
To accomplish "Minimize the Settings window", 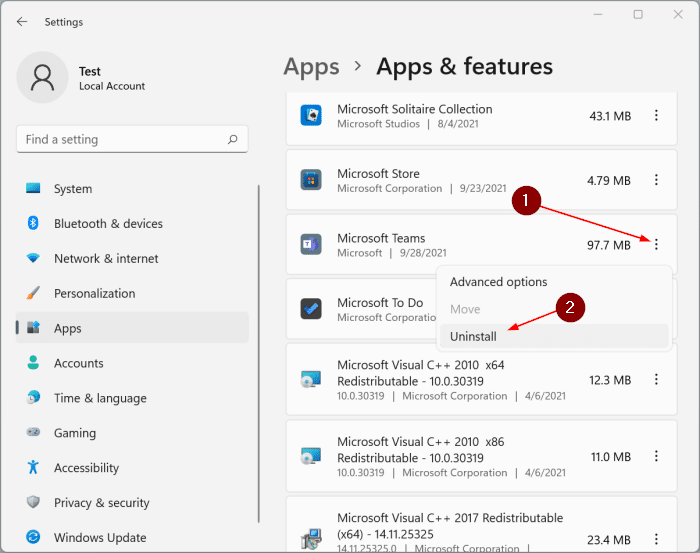I will 598,15.
